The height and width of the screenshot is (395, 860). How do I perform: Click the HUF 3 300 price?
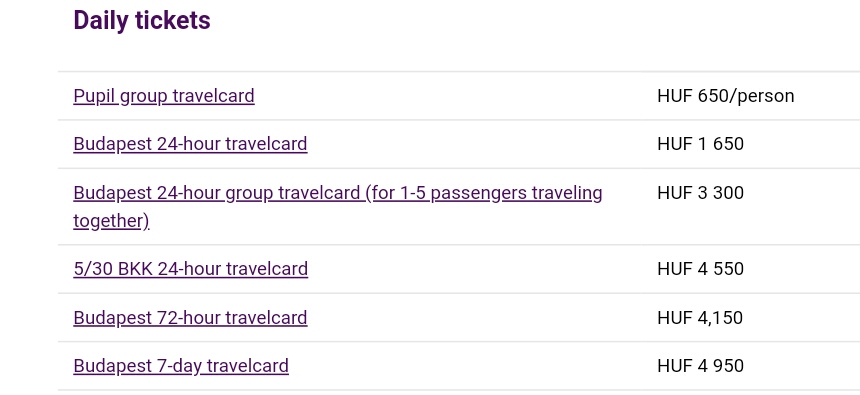pyautogui.click(x=700, y=193)
